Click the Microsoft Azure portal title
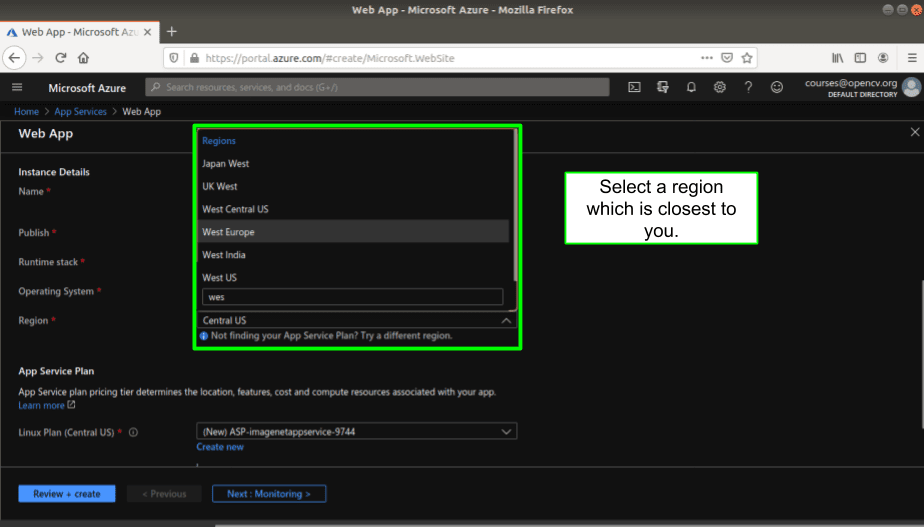The height and width of the screenshot is (527, 924). coord(87,88)
